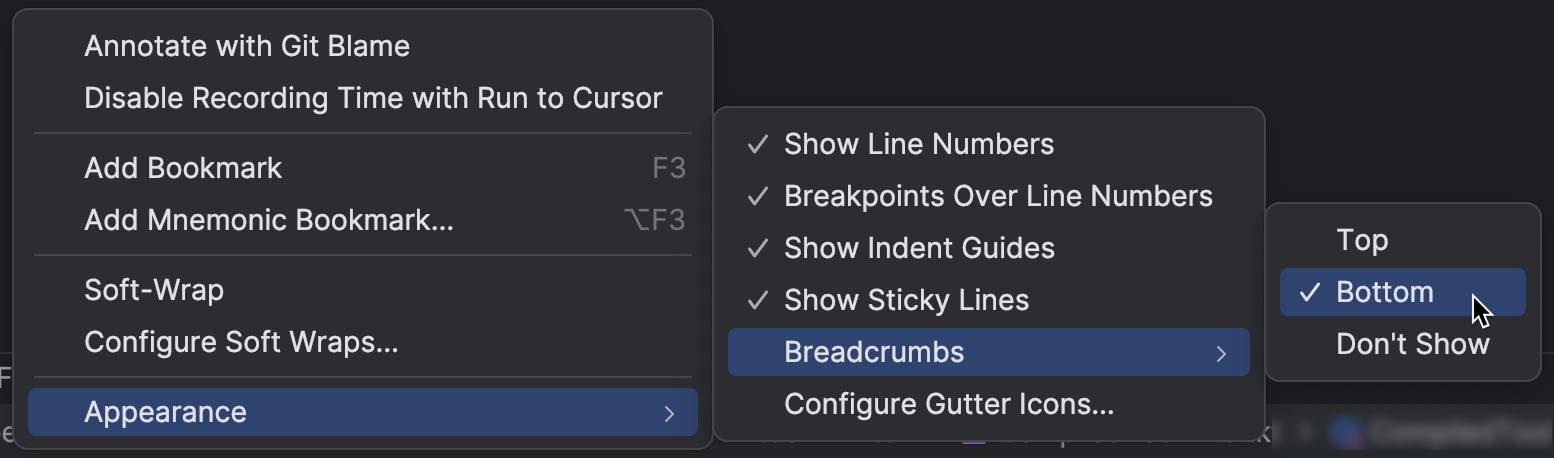
Task: Disable Breakpoints Over Line Numbers
Action: [998, 196]
